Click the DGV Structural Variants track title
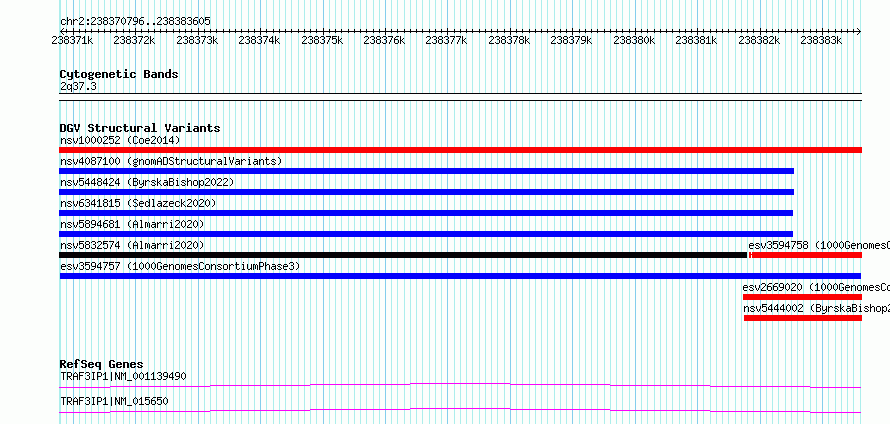 point(140,128)
